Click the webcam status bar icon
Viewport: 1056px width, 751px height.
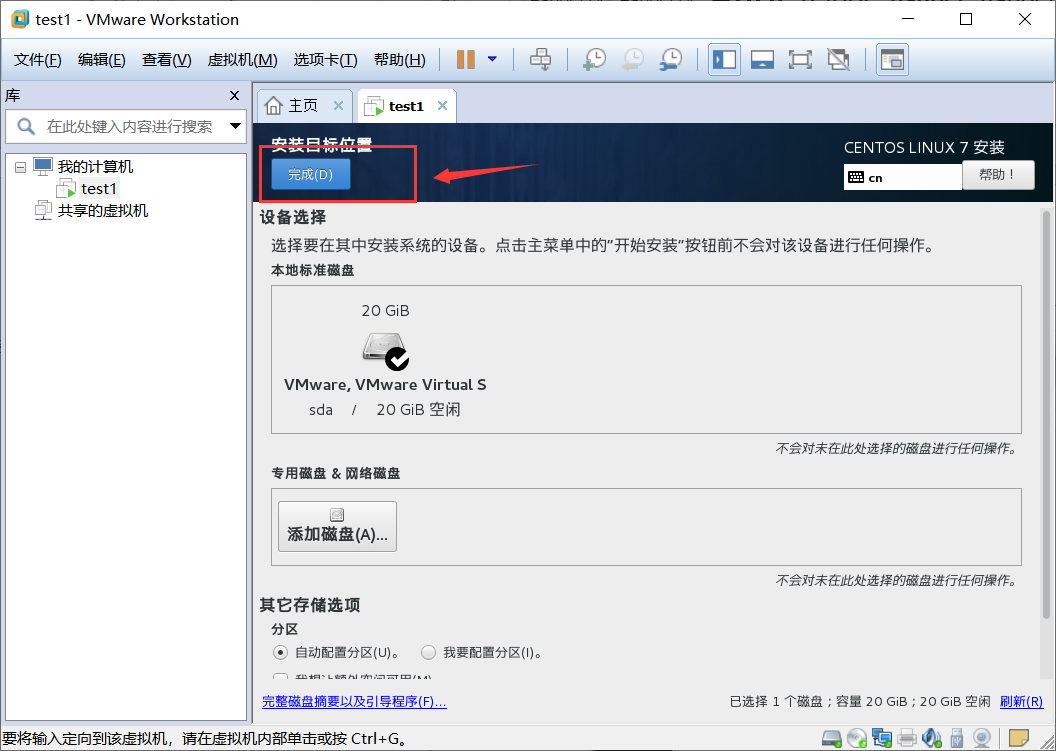tap(982, 739)
